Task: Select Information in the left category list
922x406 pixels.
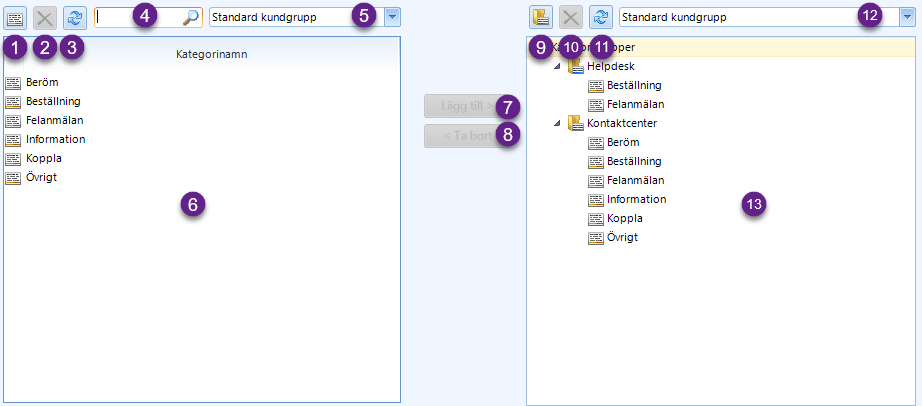Action: [x=56, y=139]
